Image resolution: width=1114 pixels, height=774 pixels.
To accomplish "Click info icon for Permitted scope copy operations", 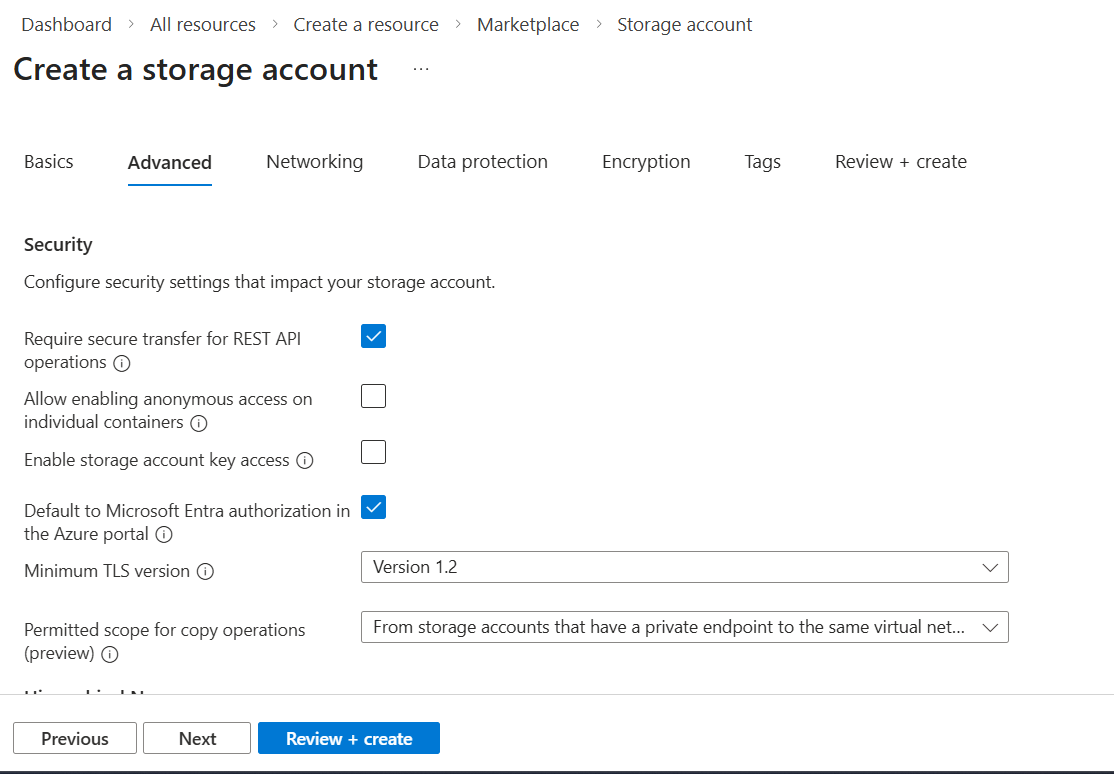I will tap(110, 654).
